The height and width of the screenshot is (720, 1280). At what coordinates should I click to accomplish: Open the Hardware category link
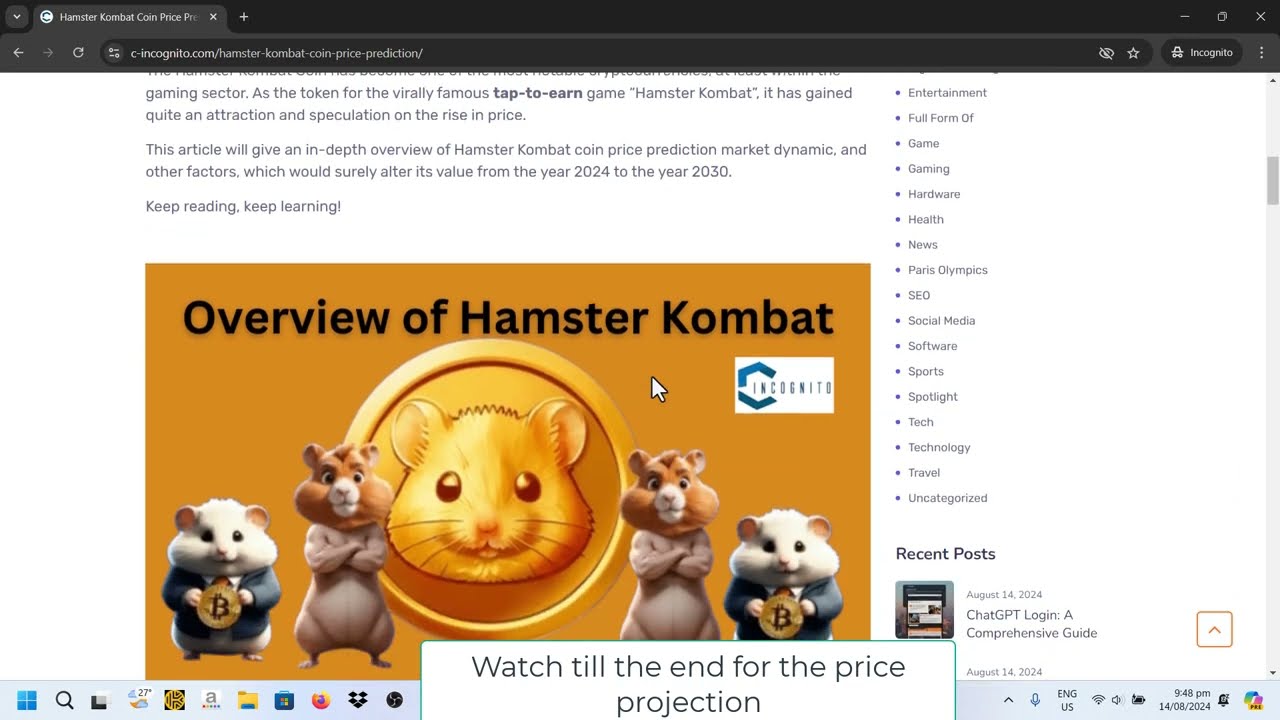click(934, 194)
